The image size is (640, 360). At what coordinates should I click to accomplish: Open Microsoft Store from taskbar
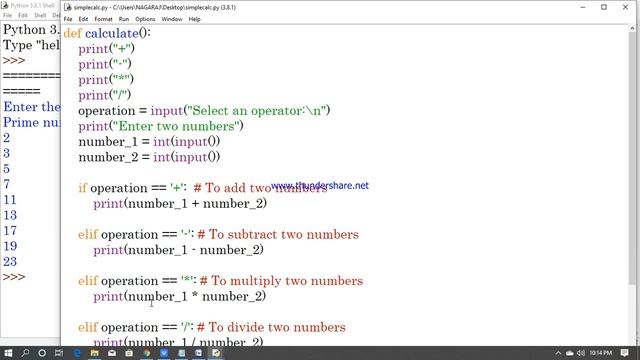129,353
